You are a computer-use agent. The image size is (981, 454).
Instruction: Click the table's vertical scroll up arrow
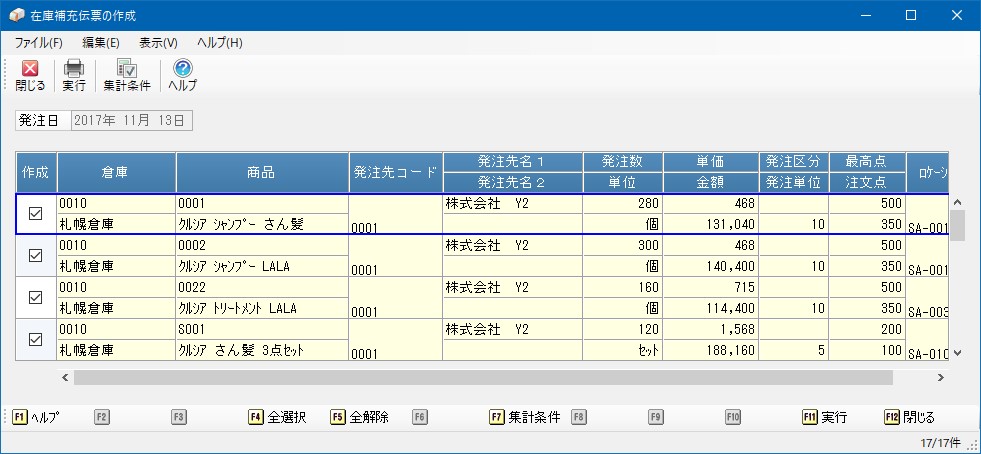(957, 201)
